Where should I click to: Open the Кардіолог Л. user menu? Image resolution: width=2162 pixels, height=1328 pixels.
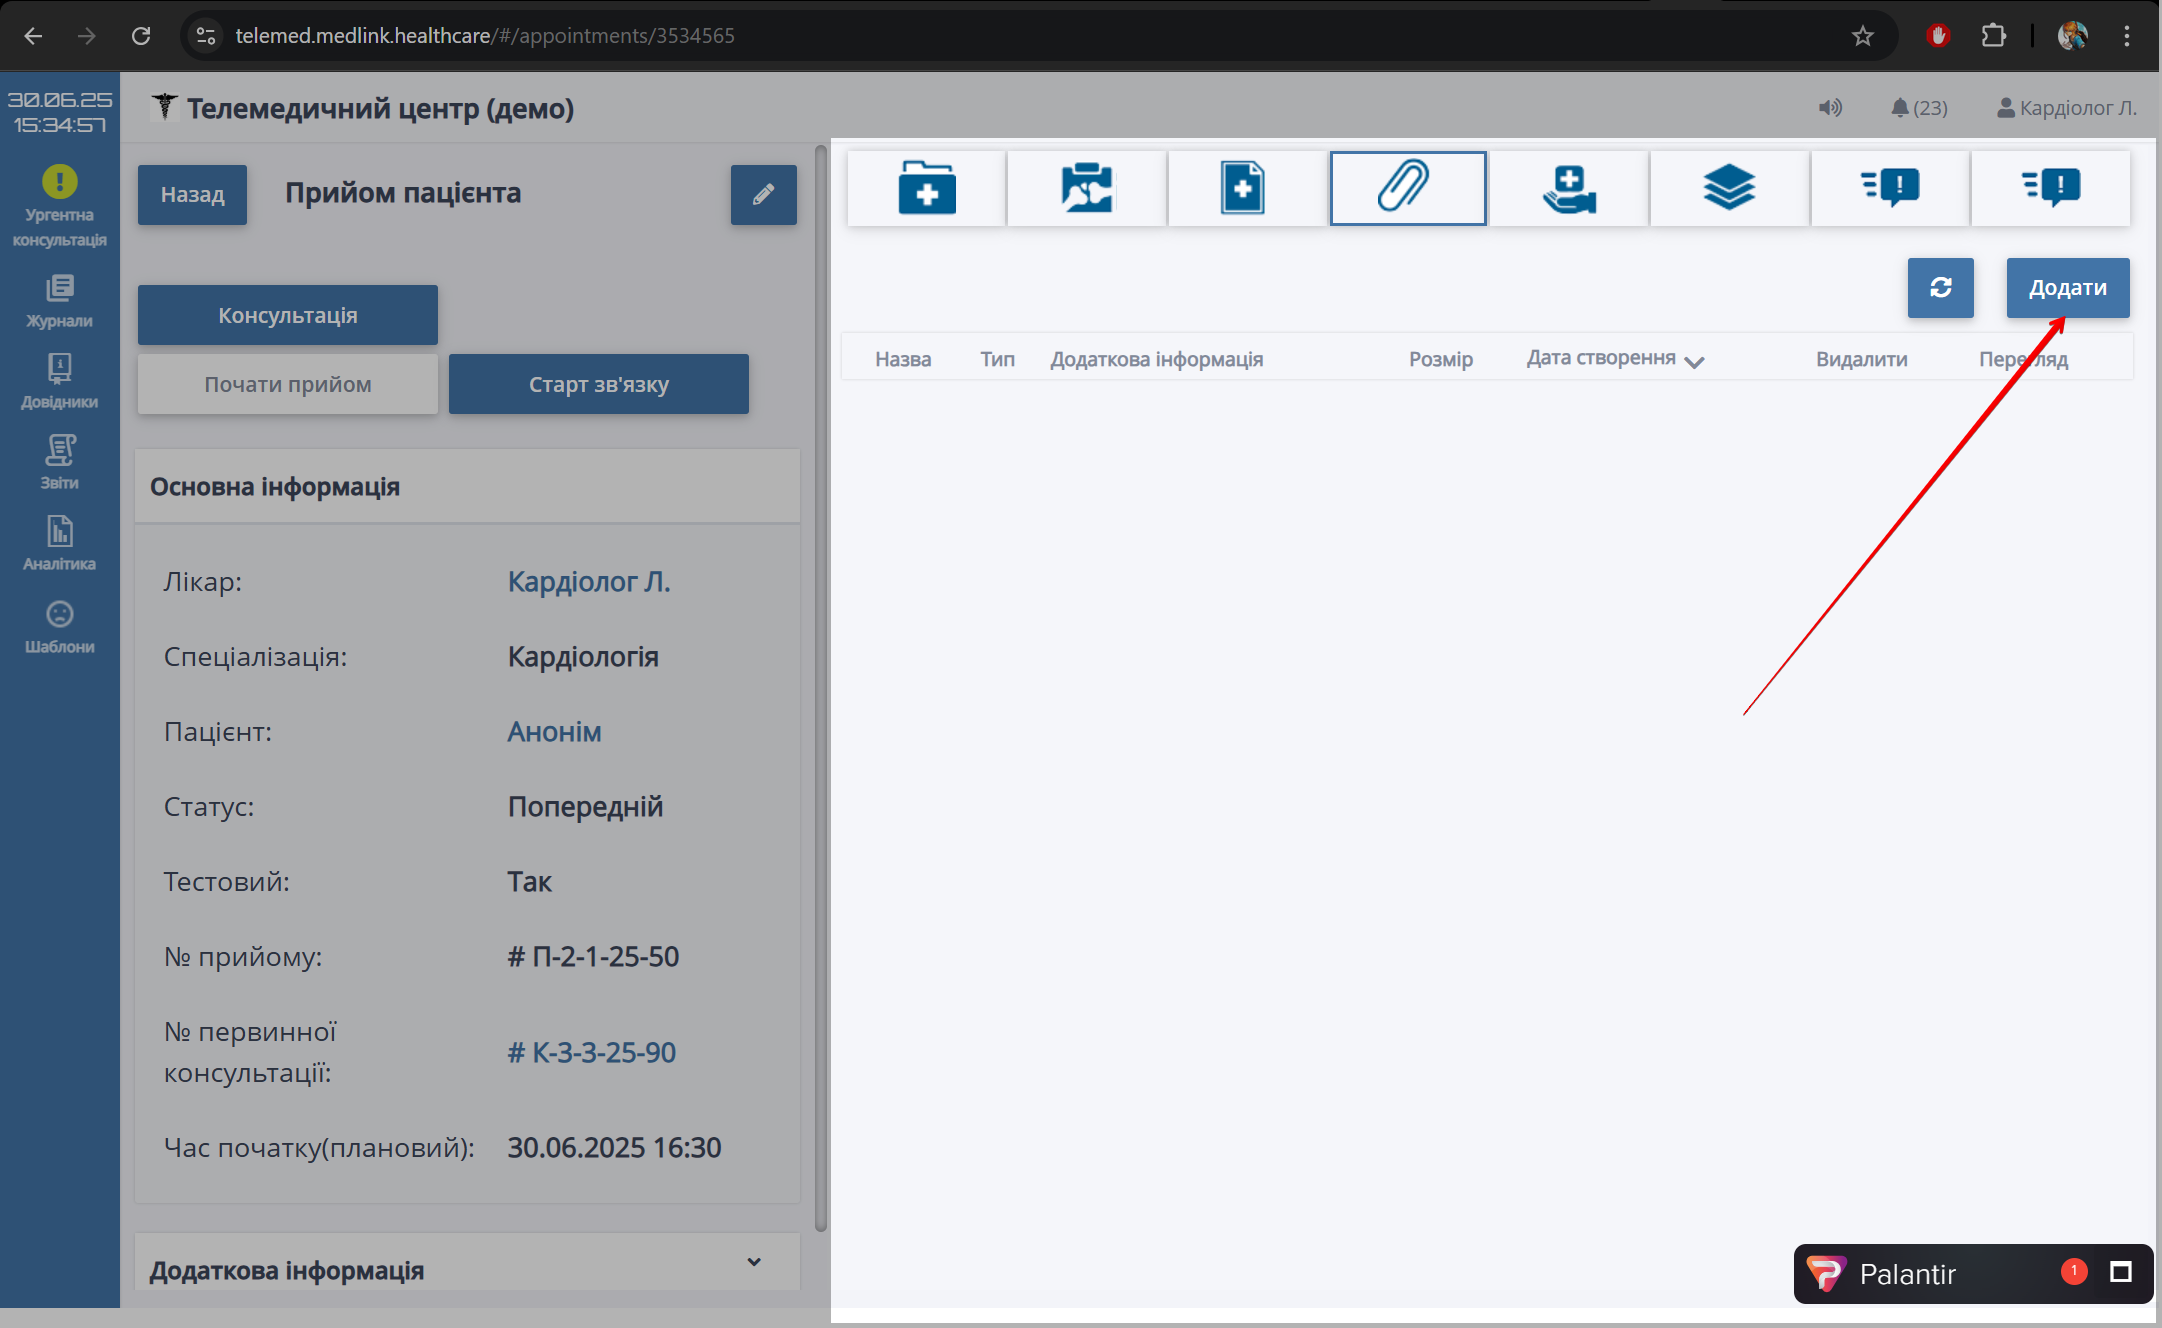tap(2066, 108)
